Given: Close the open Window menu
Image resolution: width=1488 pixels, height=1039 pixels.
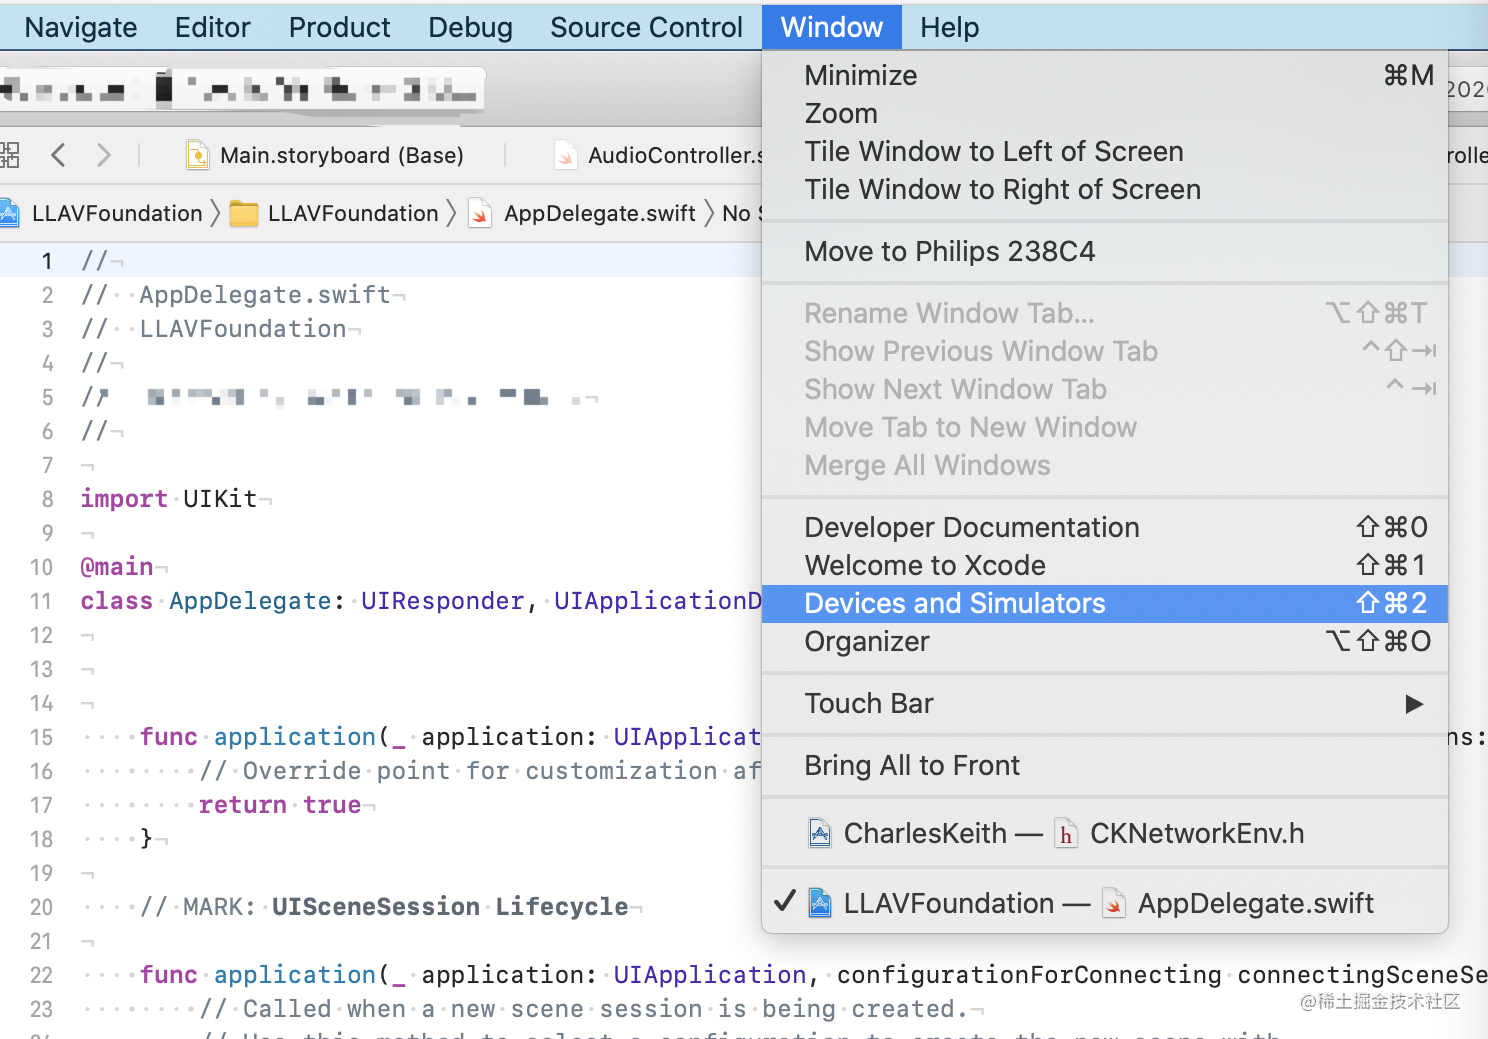Looking at the screenshot, I should (x=831, y=27).
